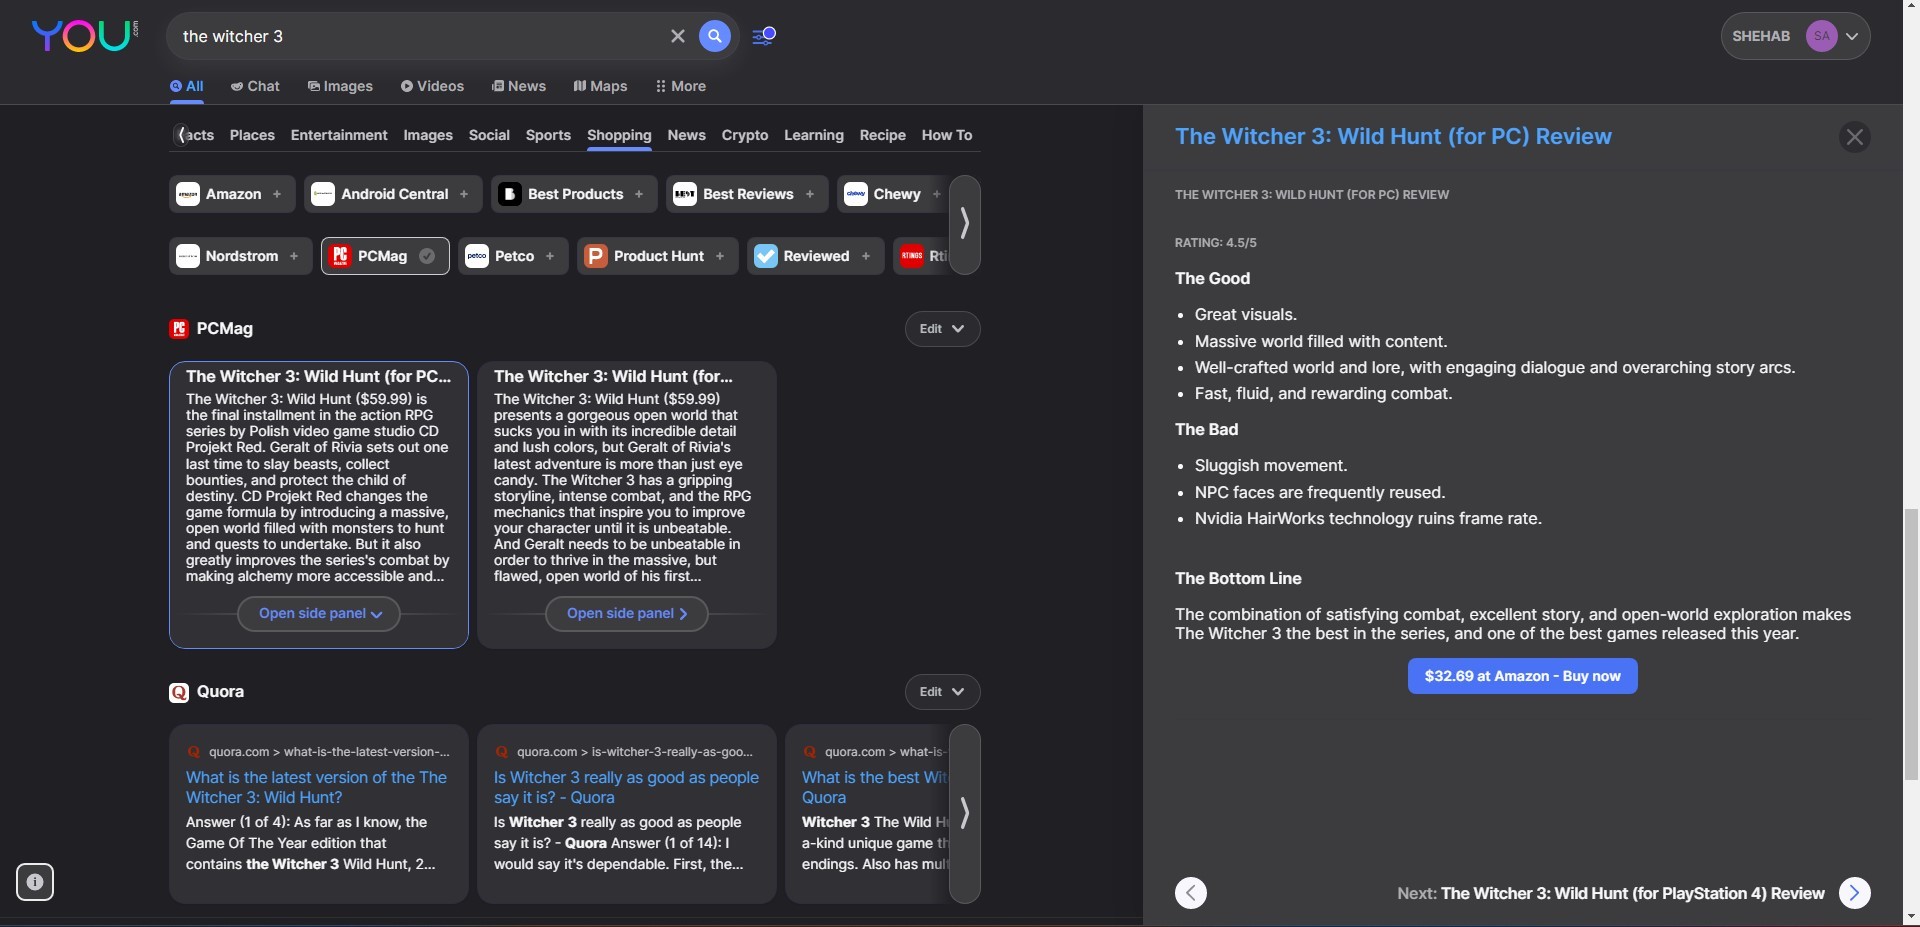Select the Social category
This screenshot has width=1920, height=927.
[489, 135]
